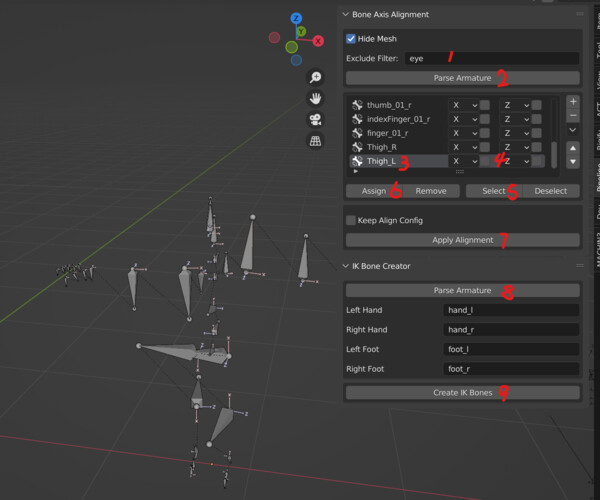The image size is (600, 500).
Task: Open the Z axis dropdown for finger_01_r
Action: [x=515, y=133]
